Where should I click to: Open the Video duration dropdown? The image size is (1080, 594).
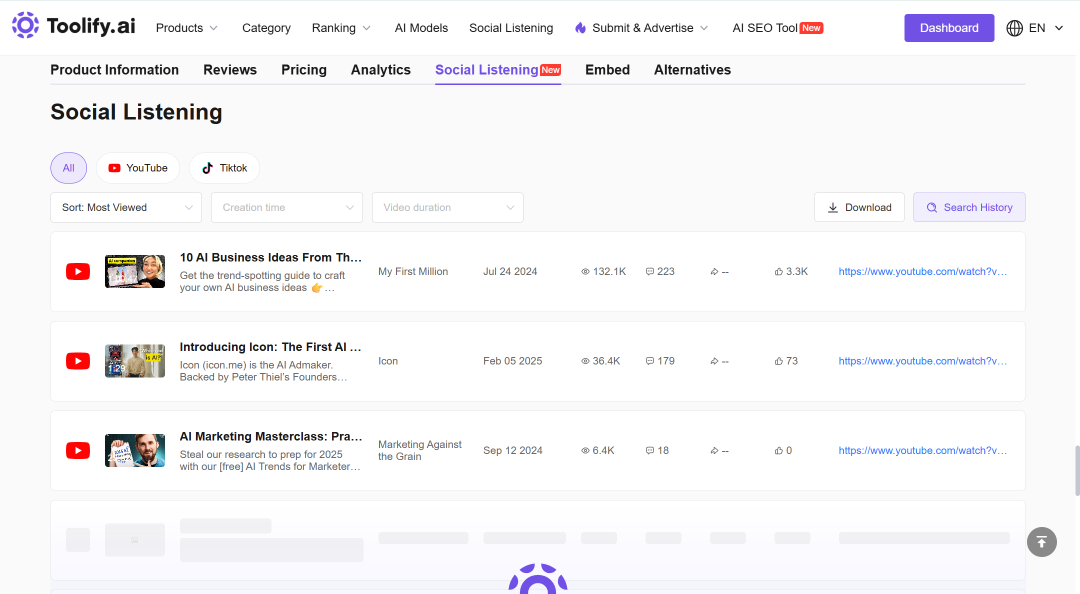448,207
